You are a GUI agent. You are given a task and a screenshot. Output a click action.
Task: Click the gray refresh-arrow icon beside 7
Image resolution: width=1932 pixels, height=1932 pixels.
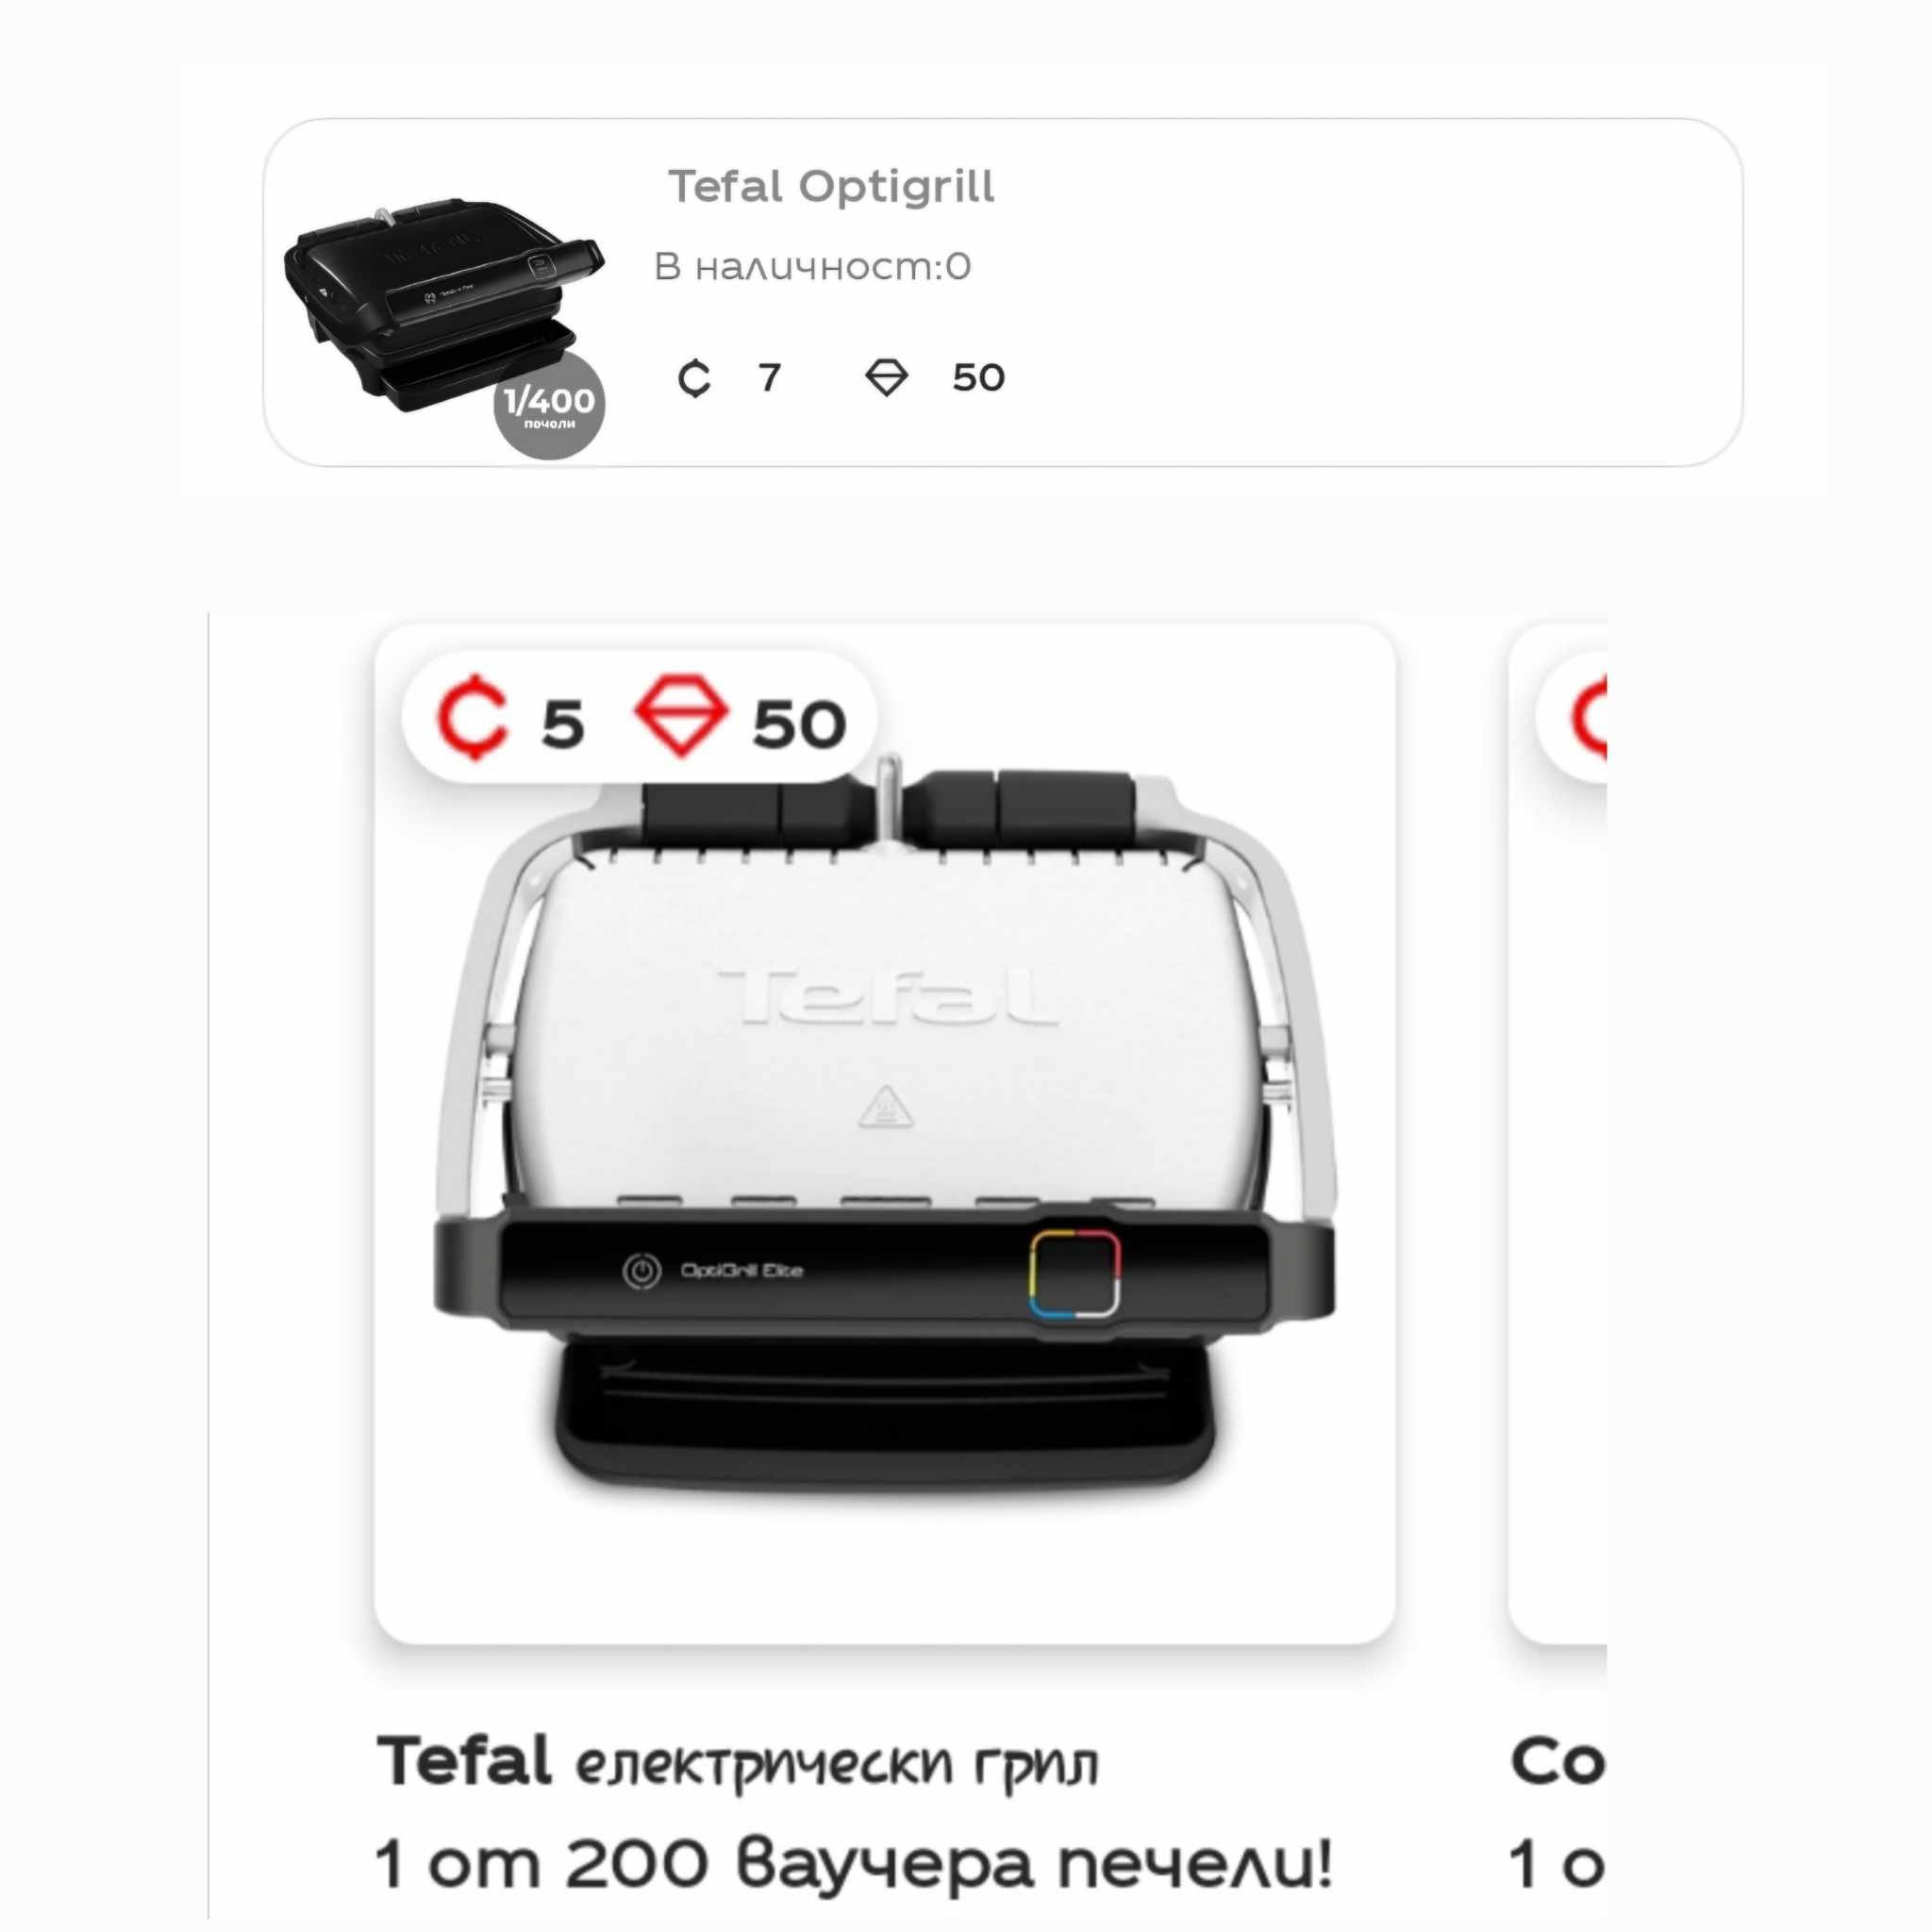pyautogui.click(x=694, y=378)
